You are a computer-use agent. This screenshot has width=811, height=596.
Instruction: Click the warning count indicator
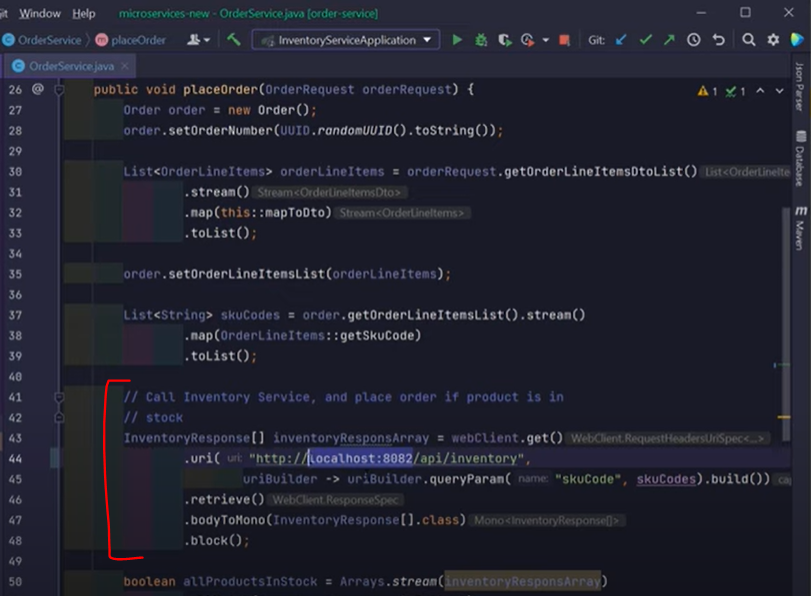[707, 92]
